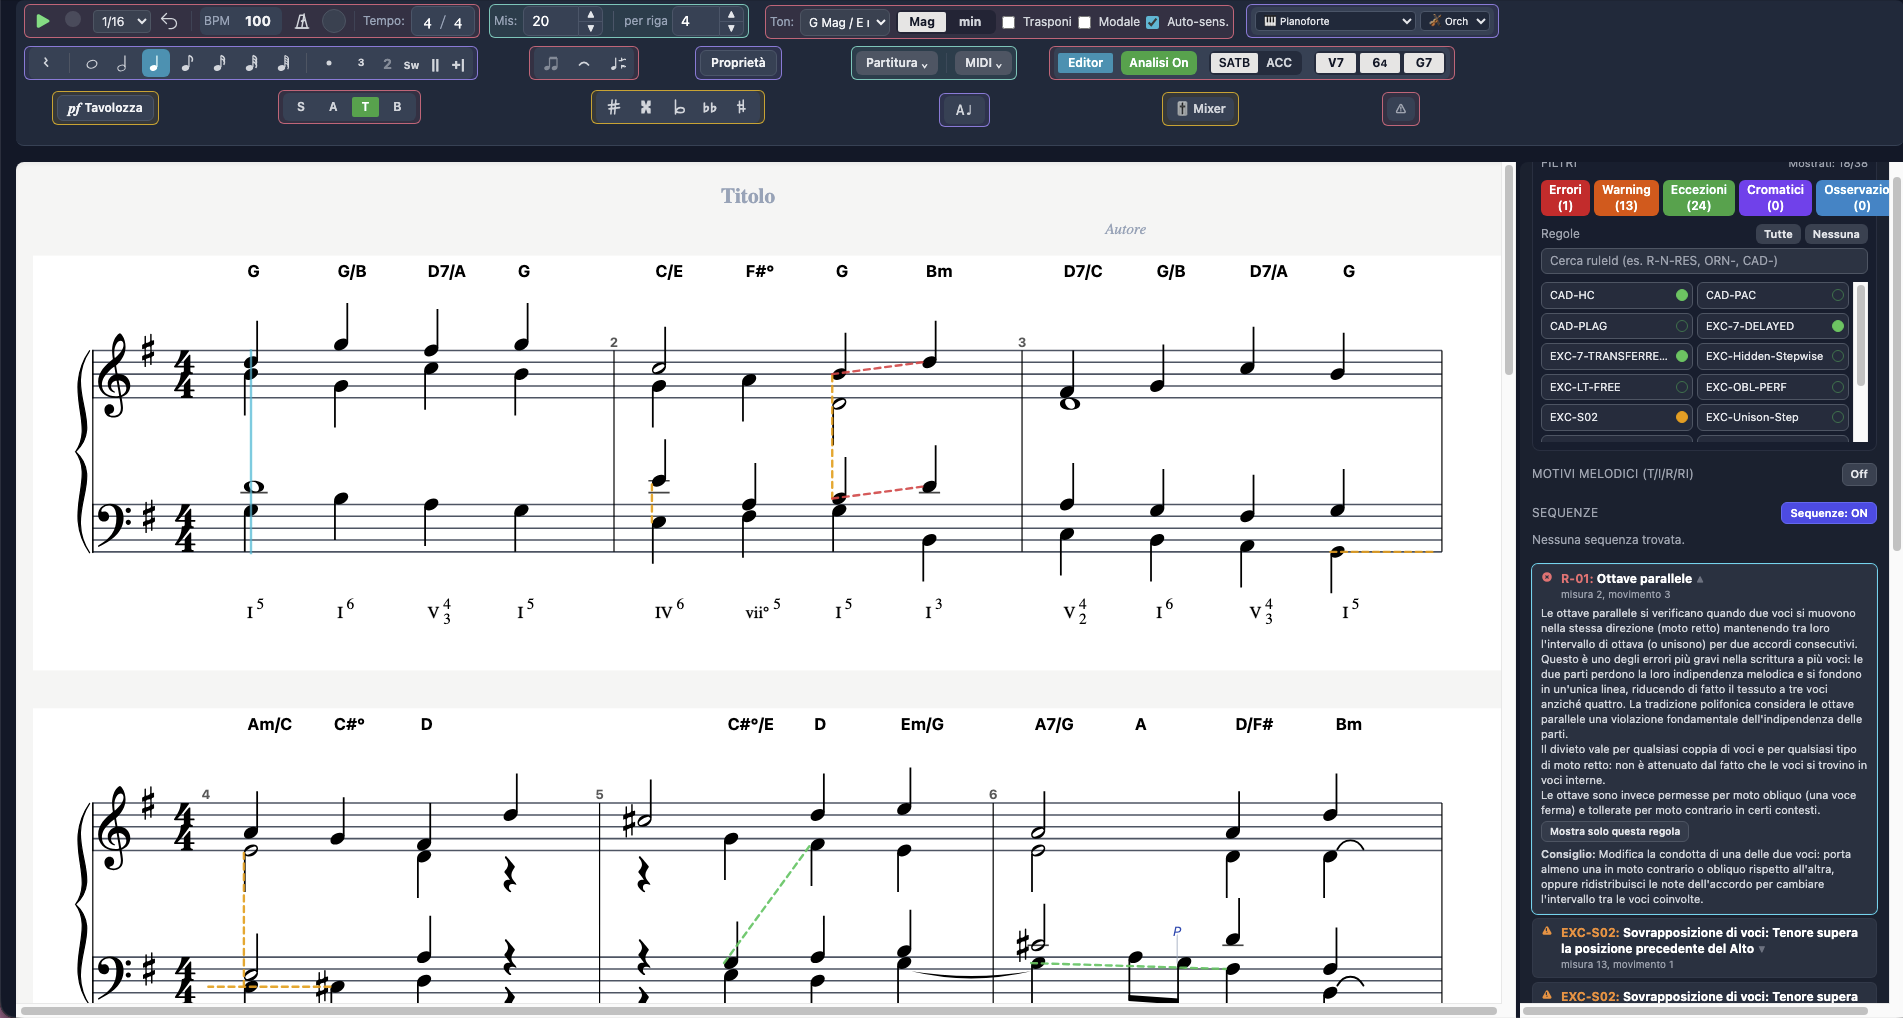The height and width of the screenshot is (1018, 1903).
Task: Click the Mostra solo questa regola button
Action: 1614,831
